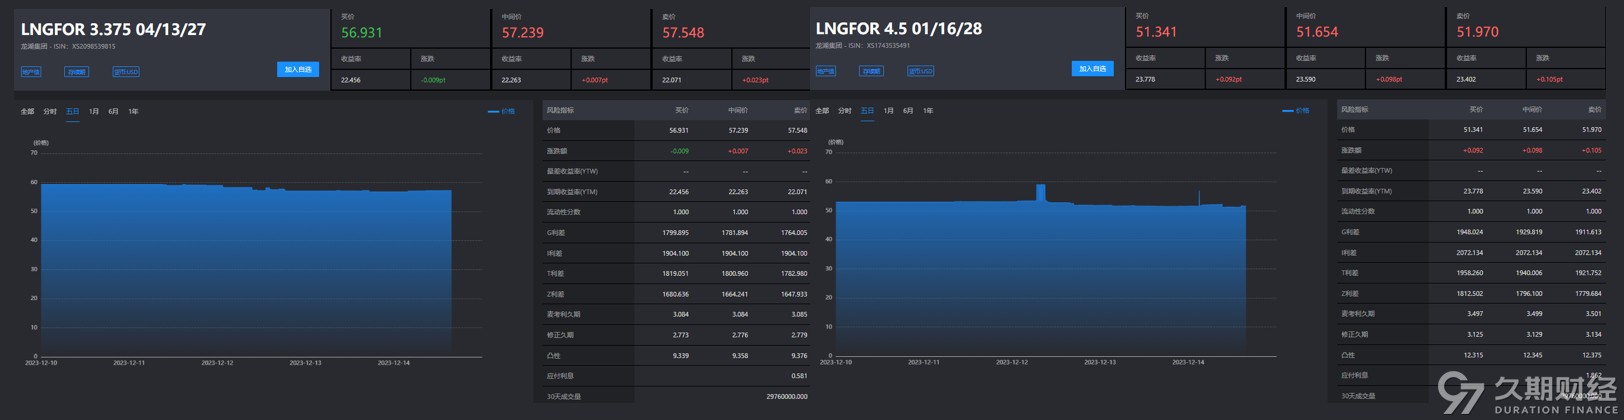This screenshot has width=1624, height=420.
Task: Click bid price 51.341 in header
Action: 1156,32
